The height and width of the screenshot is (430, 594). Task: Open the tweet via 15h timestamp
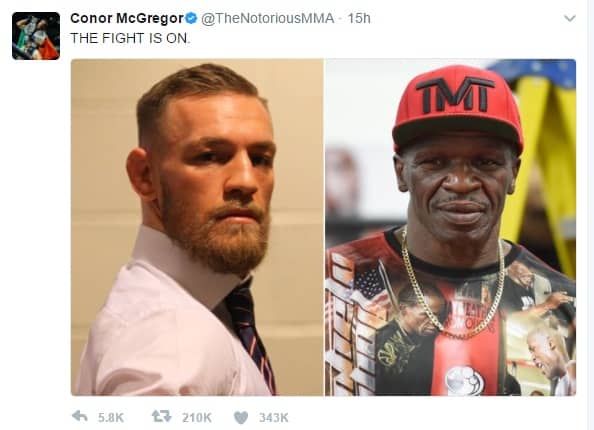[359, 18]
